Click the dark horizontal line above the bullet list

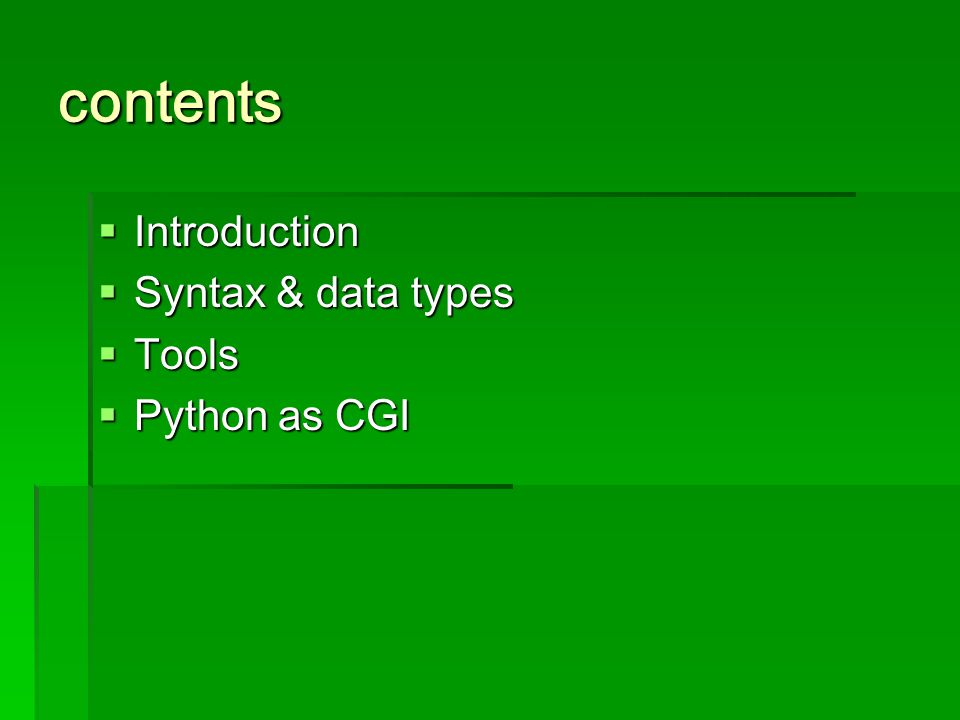[x=473, y=195]
